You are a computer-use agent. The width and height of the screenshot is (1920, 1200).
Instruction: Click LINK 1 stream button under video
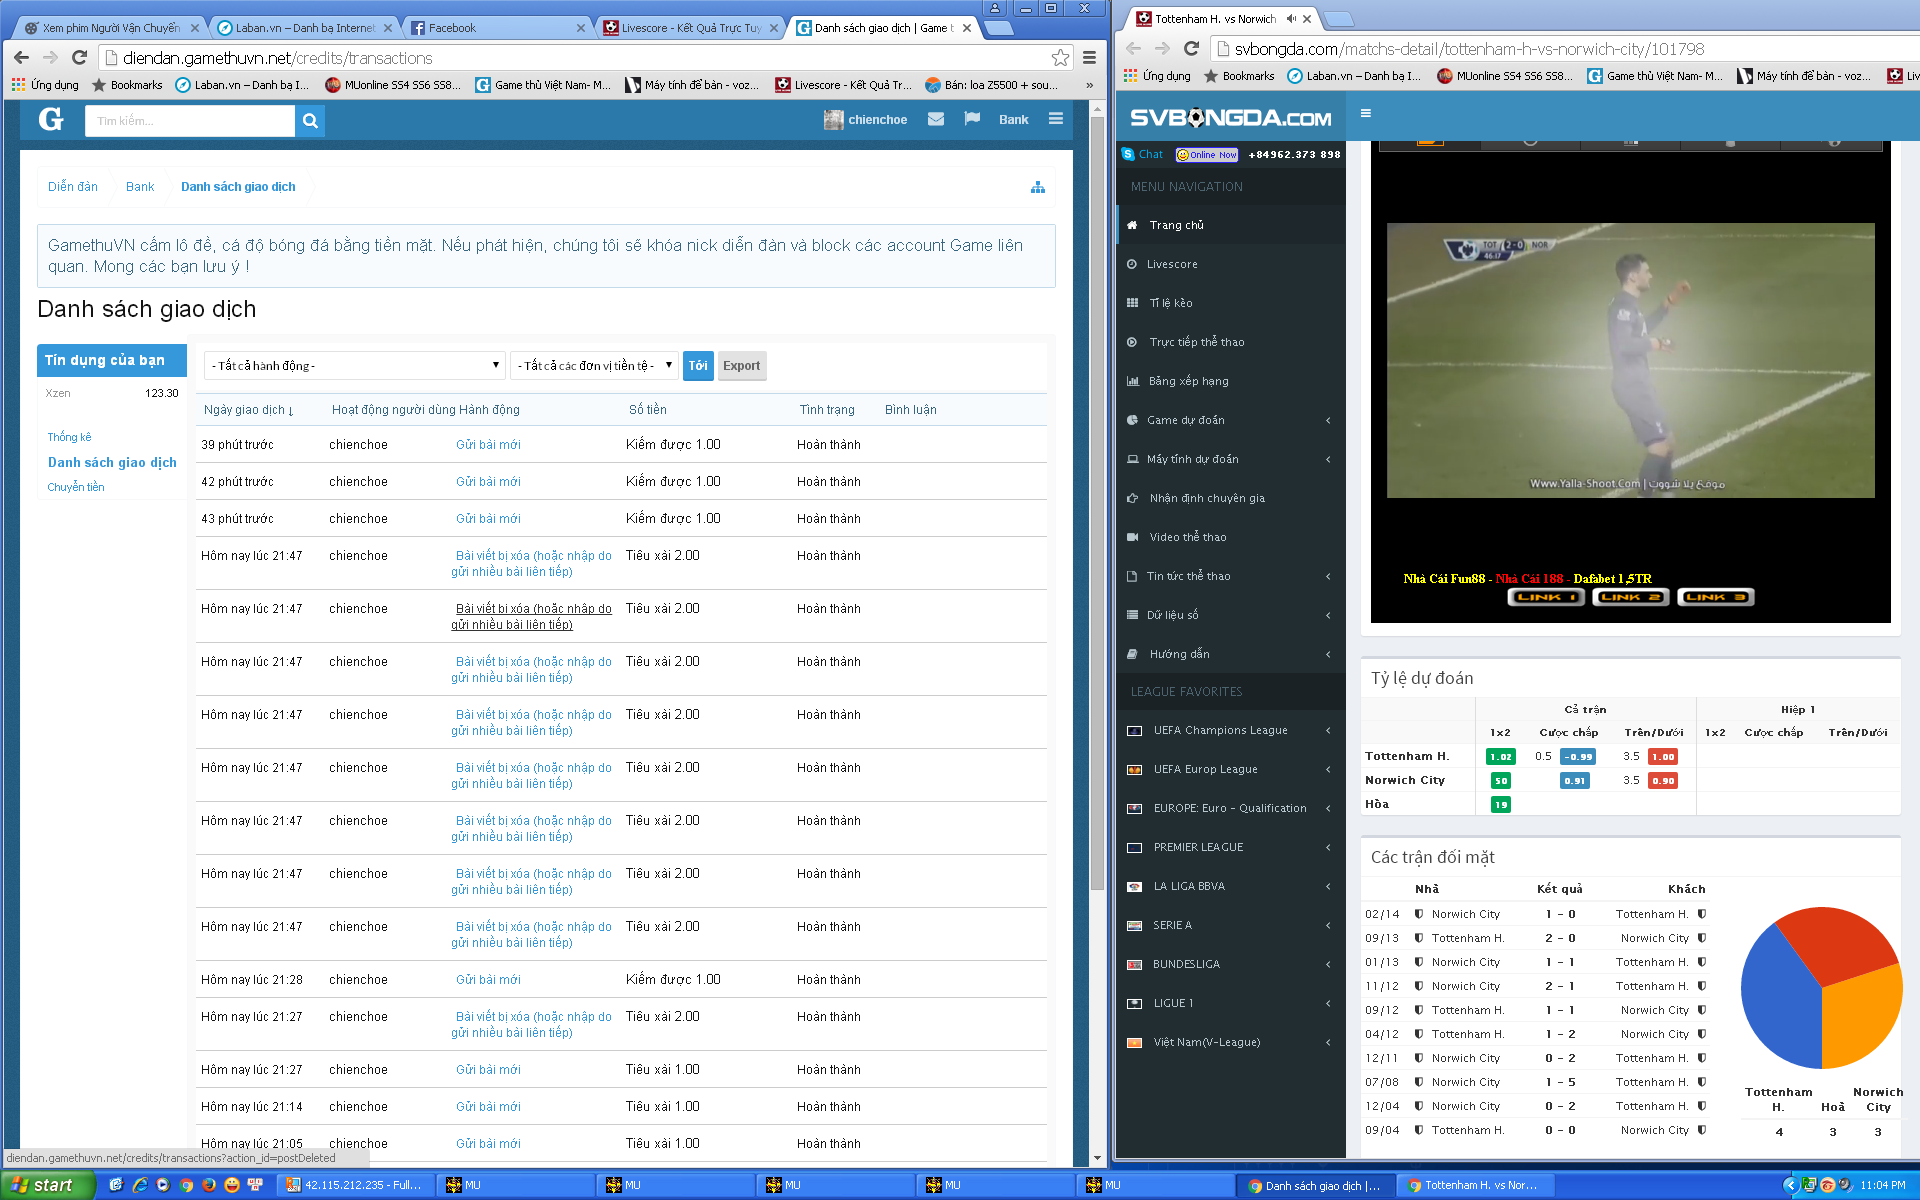1546,597
